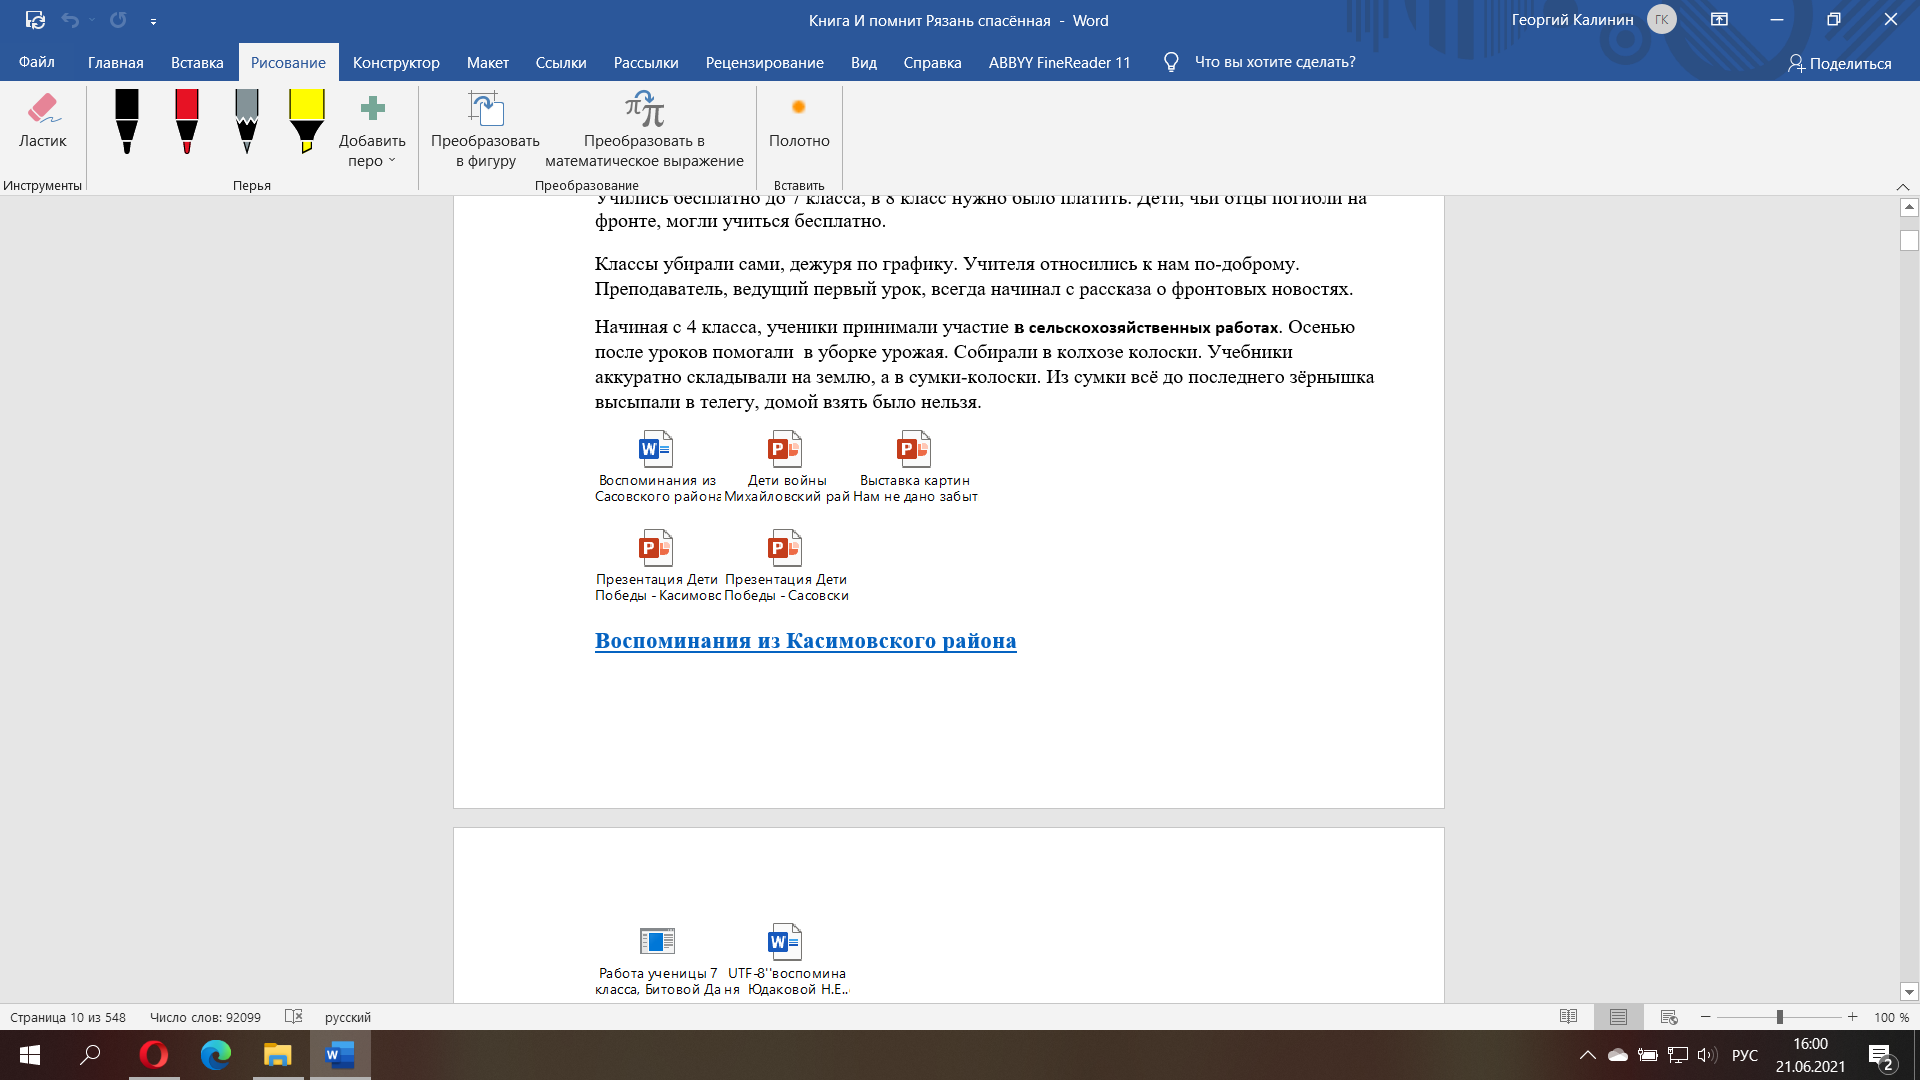
Task: Select embedded presentation Дети войны Михайловский
Action: coord(787,467)
